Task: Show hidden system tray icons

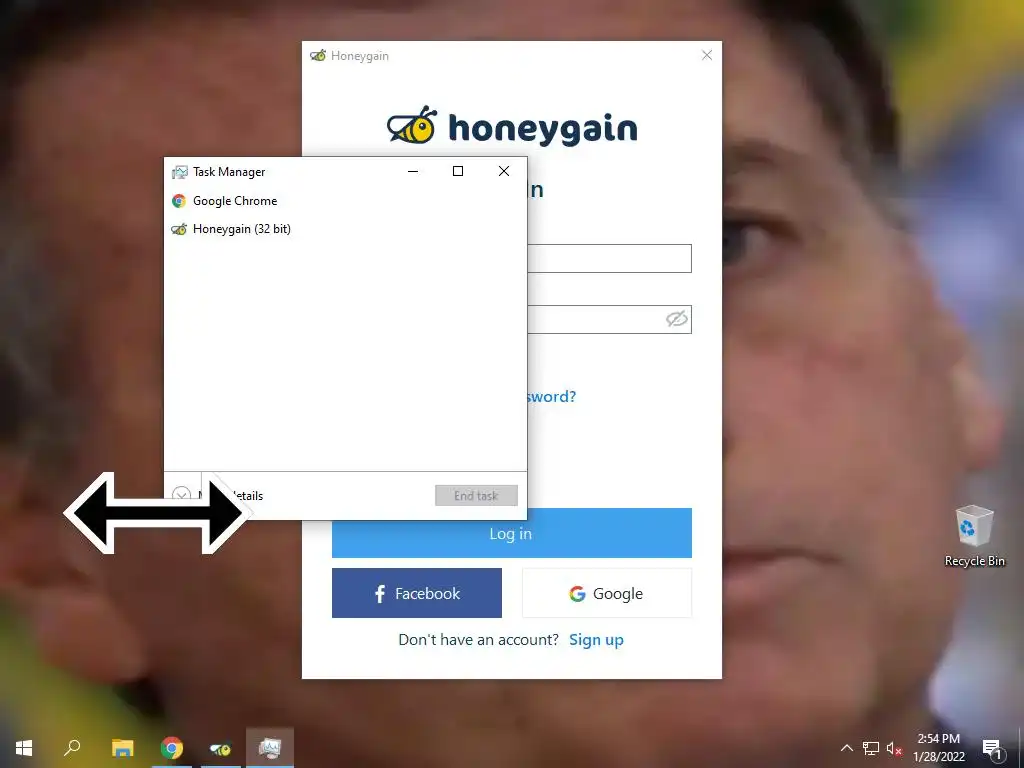Action: [x=846, y=748]
